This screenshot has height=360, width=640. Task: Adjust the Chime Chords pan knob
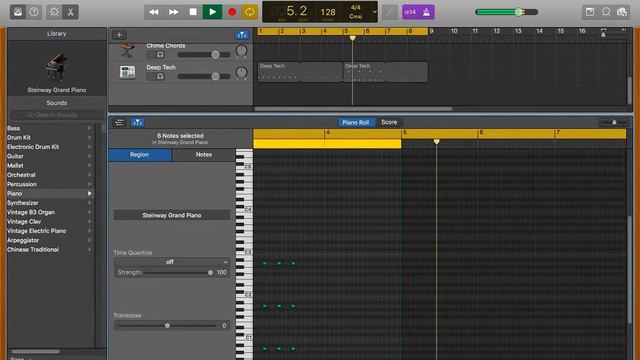coord(242,51)
